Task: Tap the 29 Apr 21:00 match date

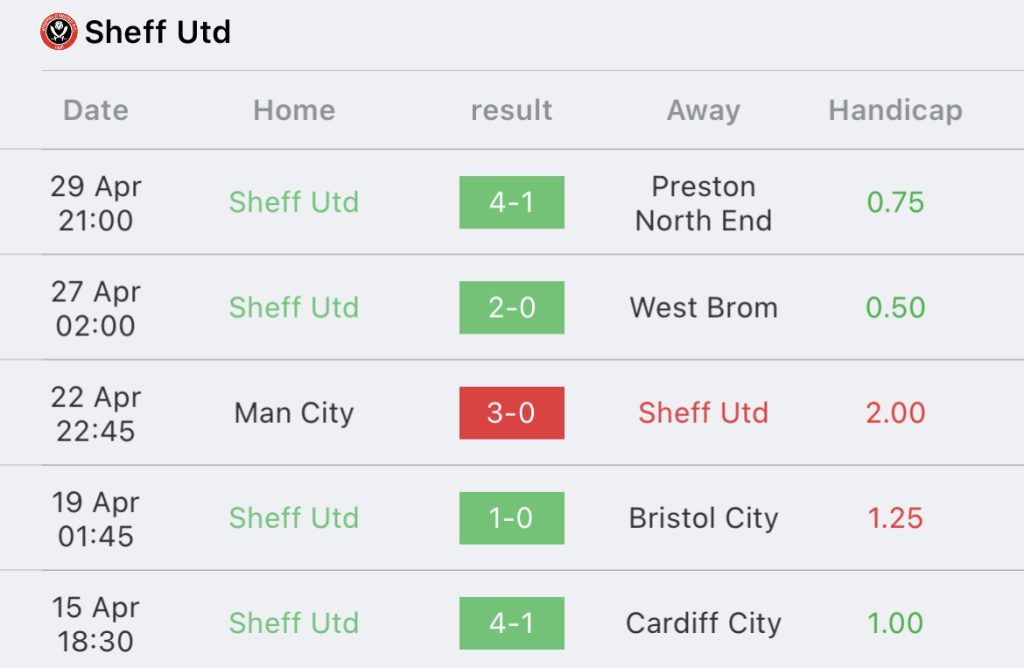Action: tap(96, 203)
